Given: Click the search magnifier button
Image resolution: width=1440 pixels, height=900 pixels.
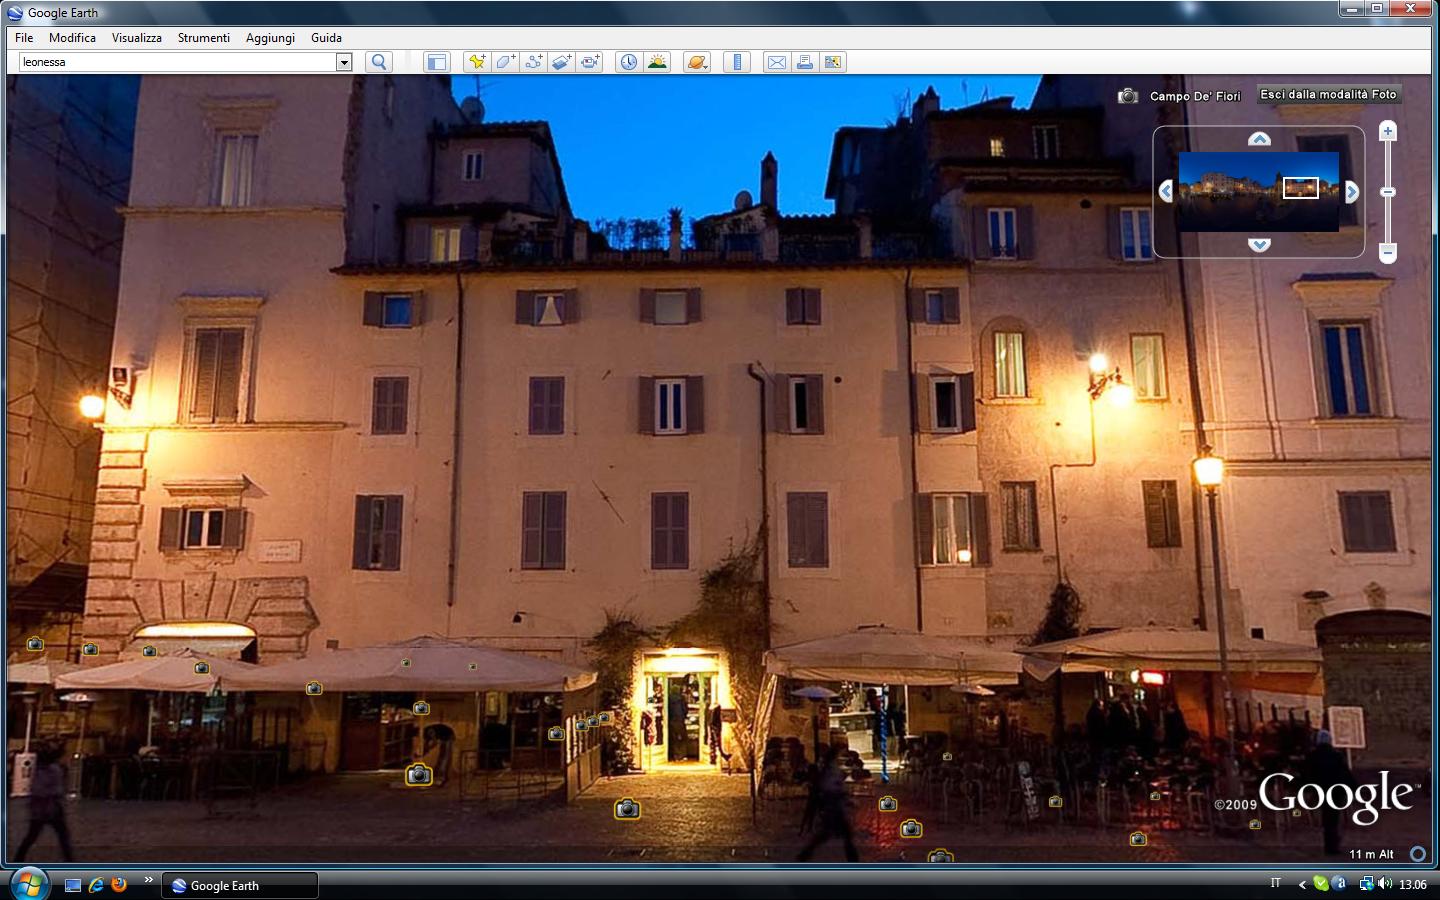Looking at the screenshot, I should click(x=379, y=62).
